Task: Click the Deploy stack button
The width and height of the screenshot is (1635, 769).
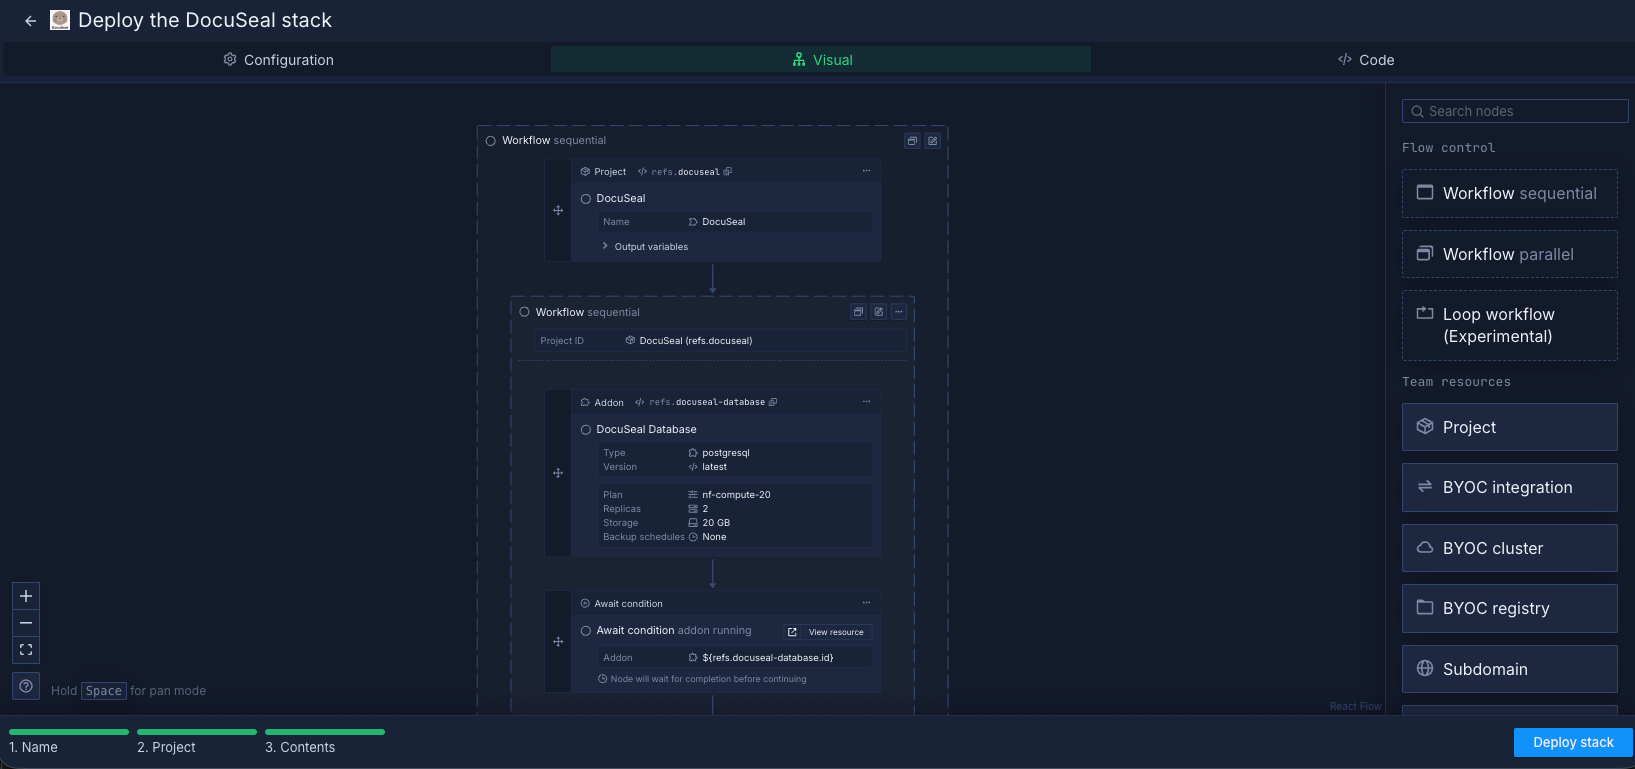Action: [x=1572, y=742]
